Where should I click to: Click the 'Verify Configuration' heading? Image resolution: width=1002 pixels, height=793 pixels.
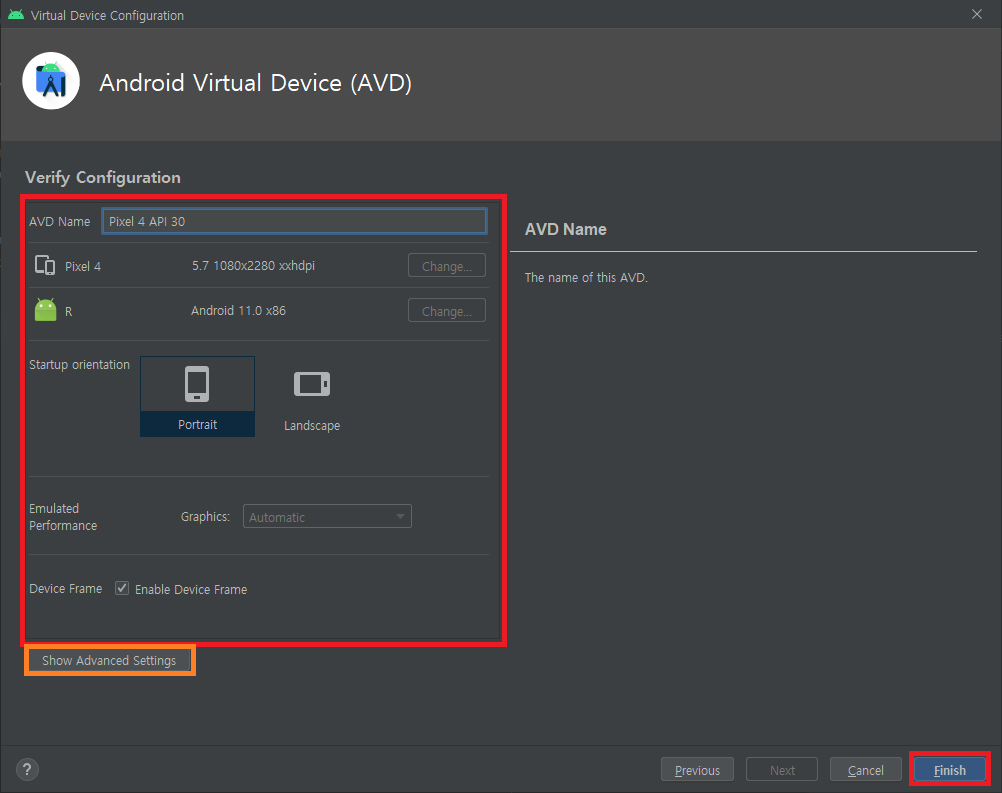tap(103, 177)
